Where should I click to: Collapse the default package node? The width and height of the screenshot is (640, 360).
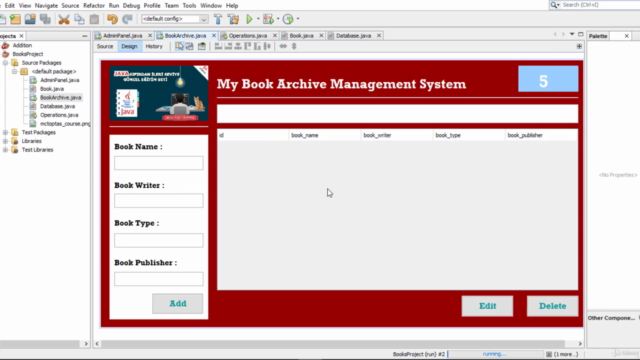14,71
